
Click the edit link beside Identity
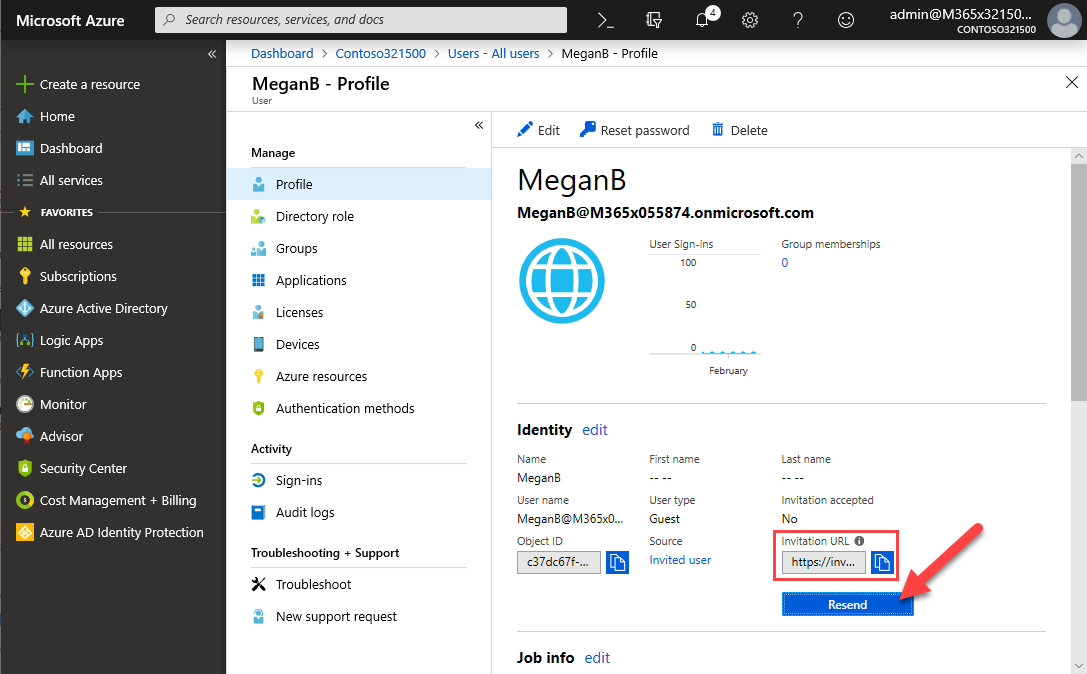point(595,430)
